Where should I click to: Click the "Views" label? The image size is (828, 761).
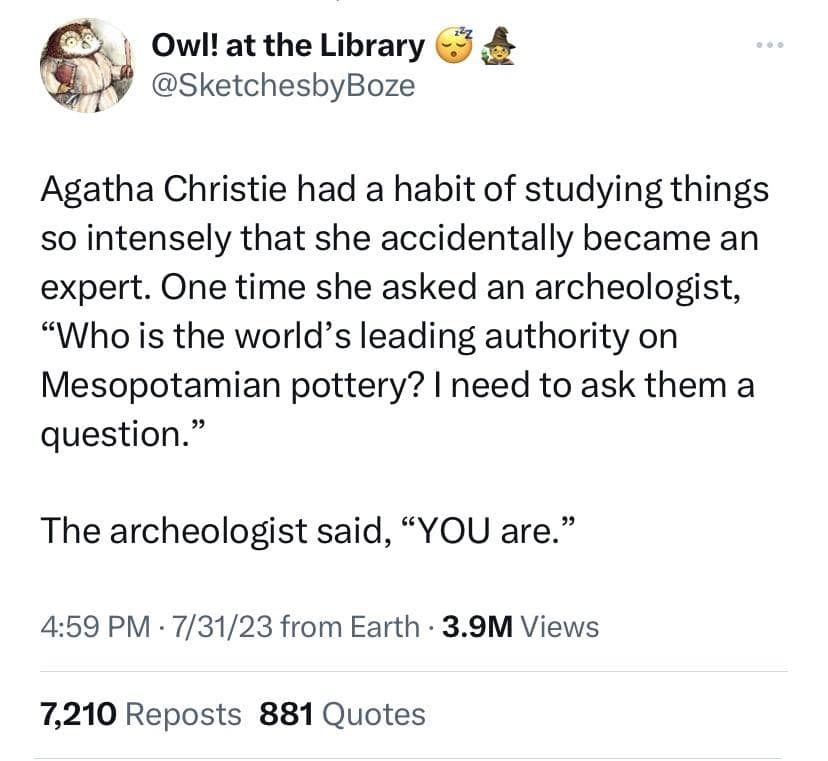click(x=560, y=627)
